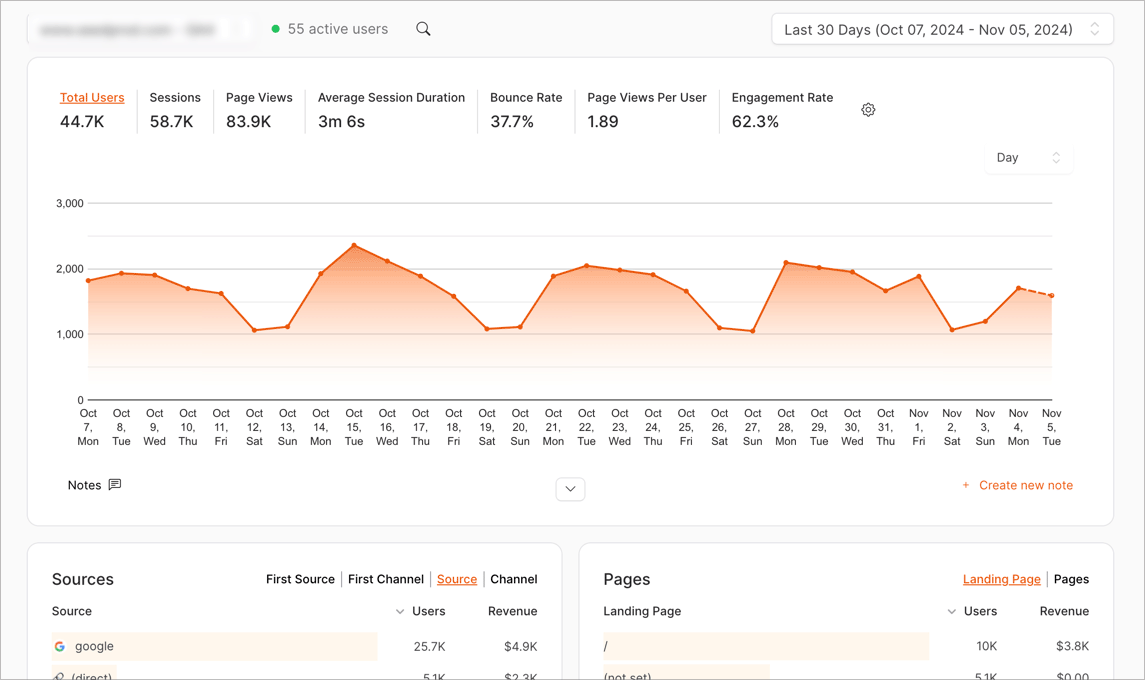Switch Sources view to First Channel

(385, 579)
